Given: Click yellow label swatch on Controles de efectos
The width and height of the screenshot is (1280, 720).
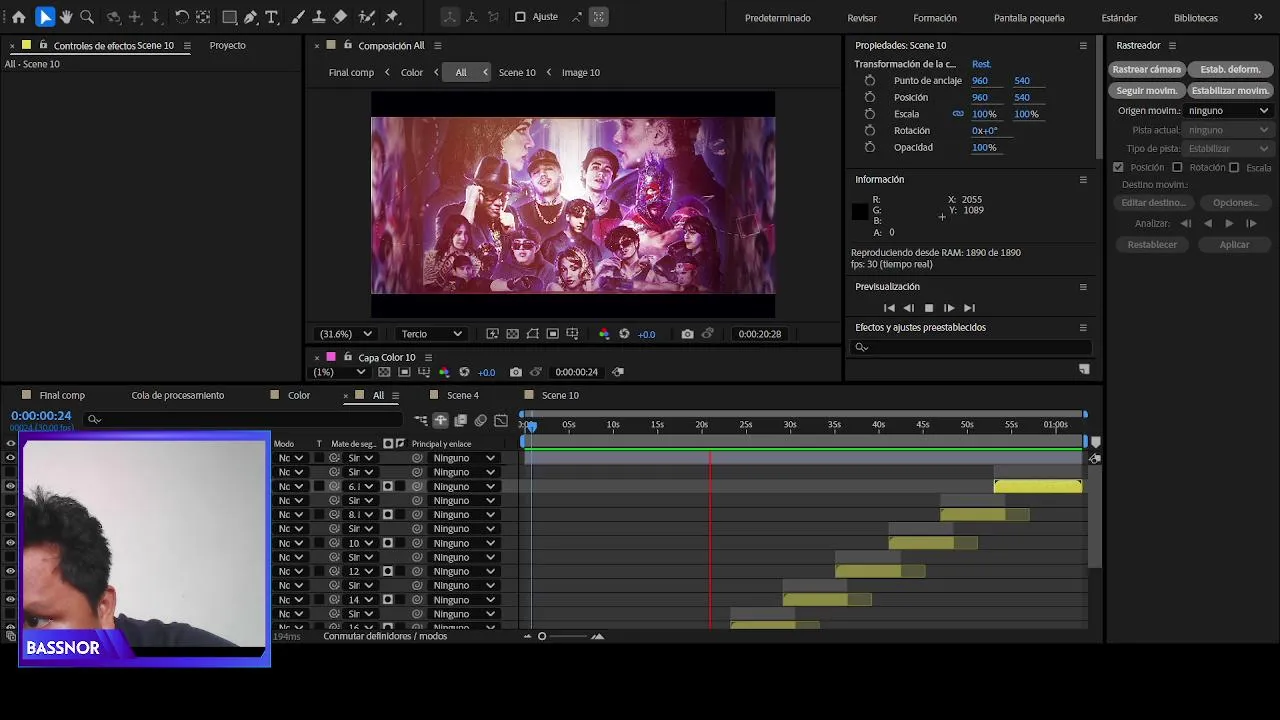Looking at the screenshot, I should [26, 45].
